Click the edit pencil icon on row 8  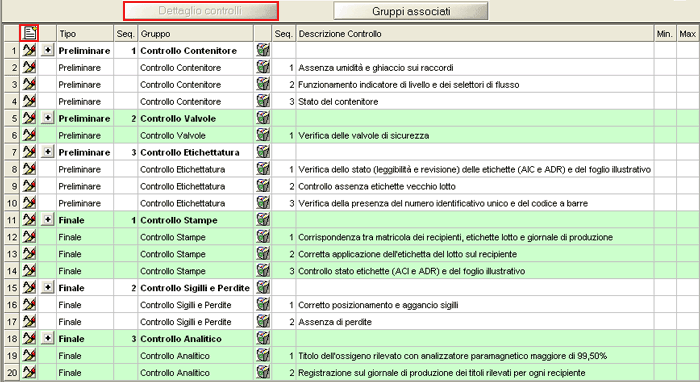point(29,169)
